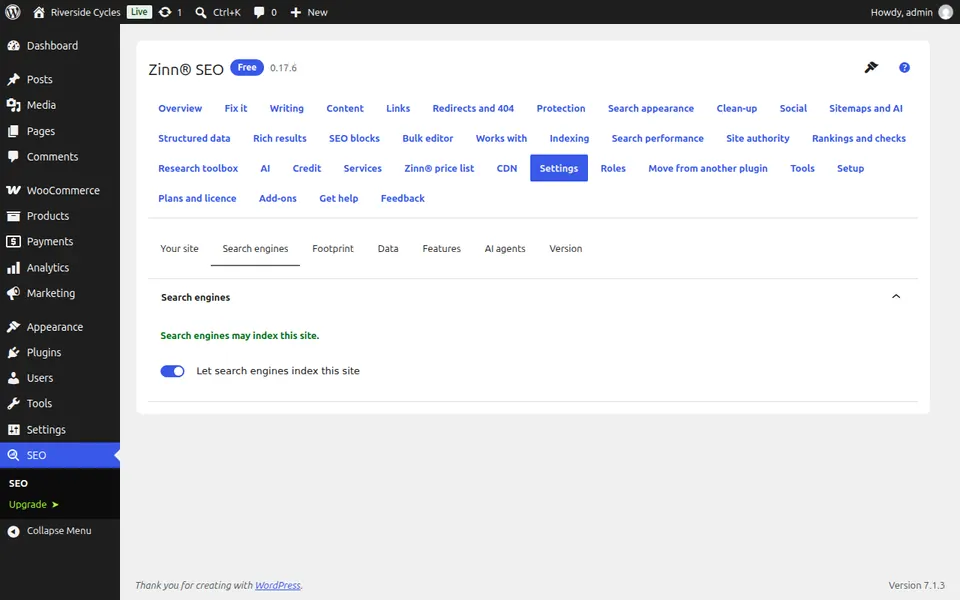Open WordPress Settings sidebar menu
This screenshot has width=960, height=600.
60,430
